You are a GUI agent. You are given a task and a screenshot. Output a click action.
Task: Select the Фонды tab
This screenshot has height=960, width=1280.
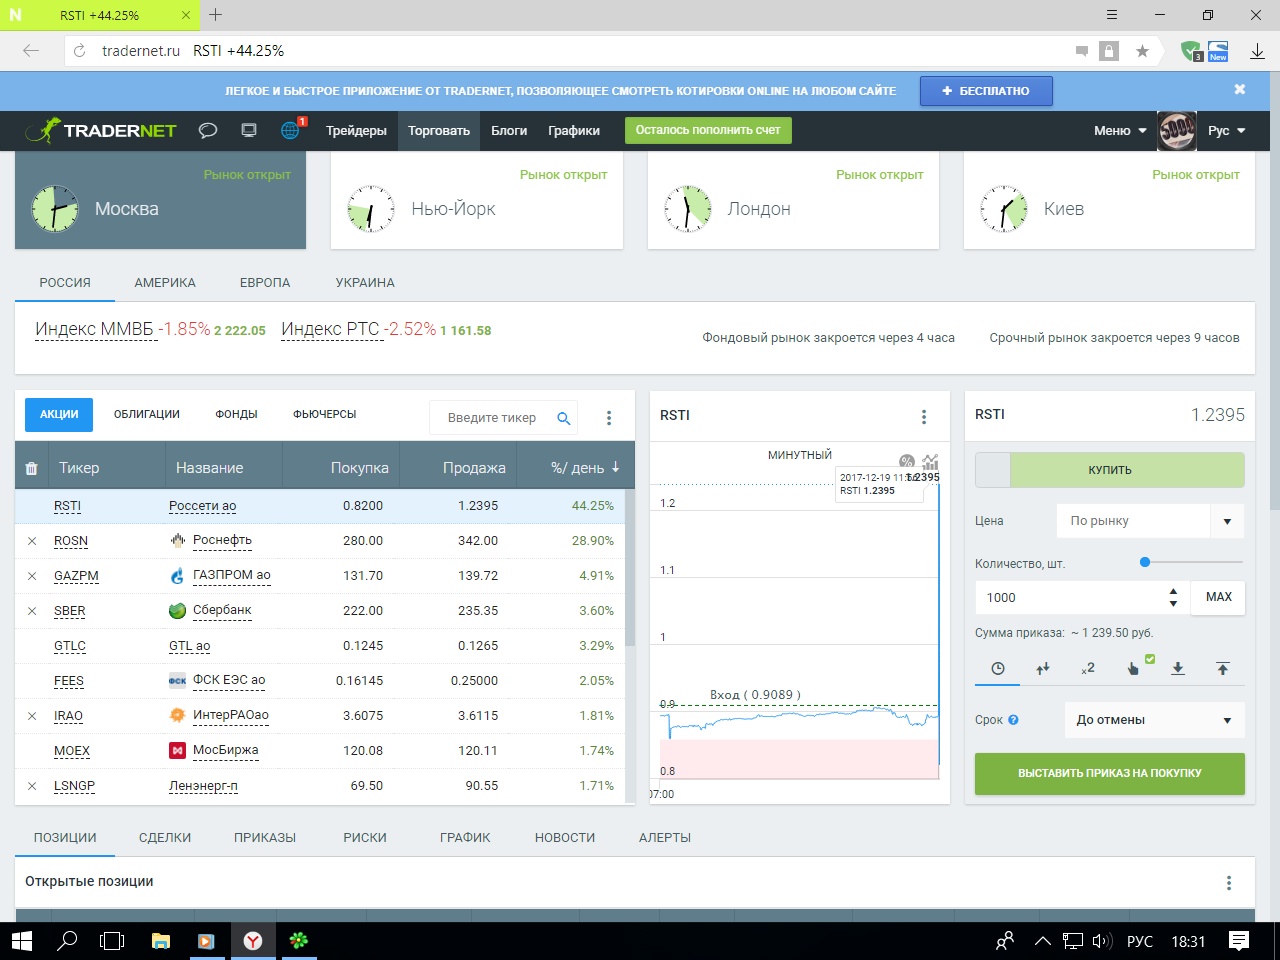(236, 414)
